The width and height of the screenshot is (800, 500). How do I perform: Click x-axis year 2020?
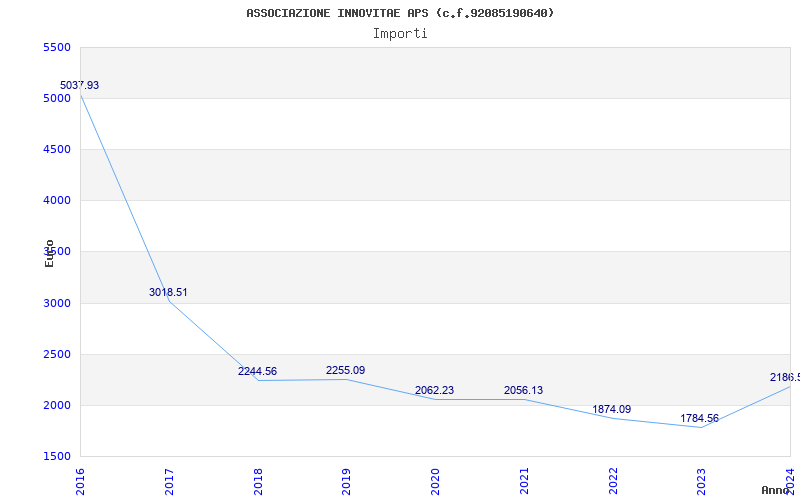[x=435, y=481]
